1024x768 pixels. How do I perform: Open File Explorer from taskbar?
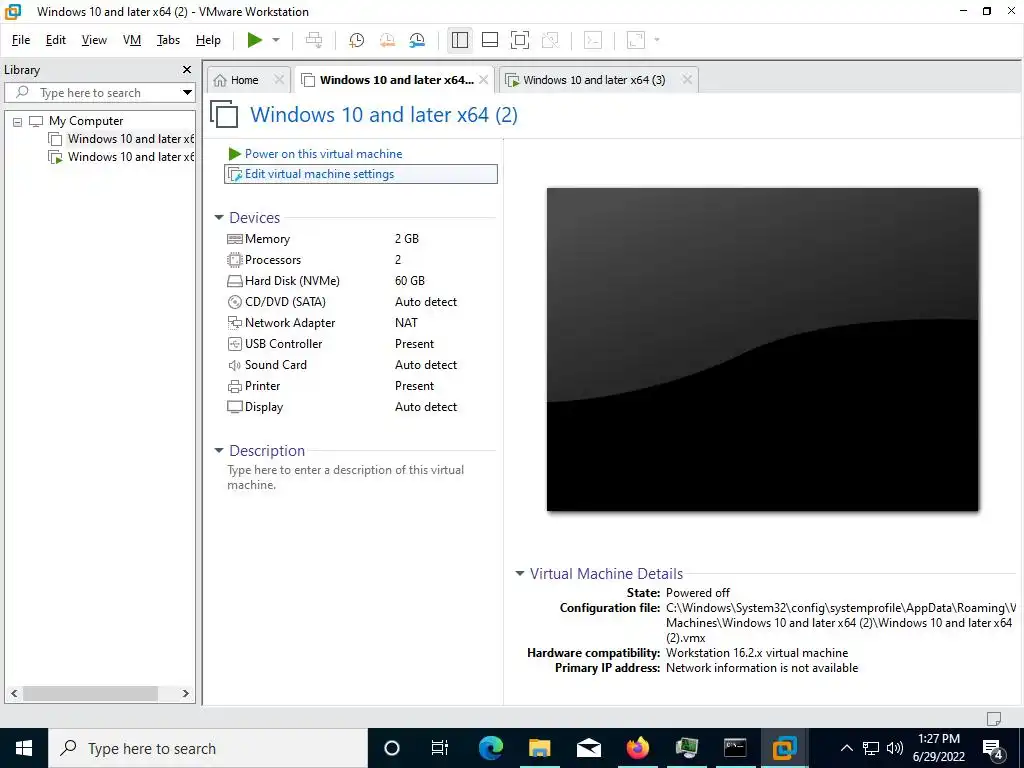click(x=539, y=748)
